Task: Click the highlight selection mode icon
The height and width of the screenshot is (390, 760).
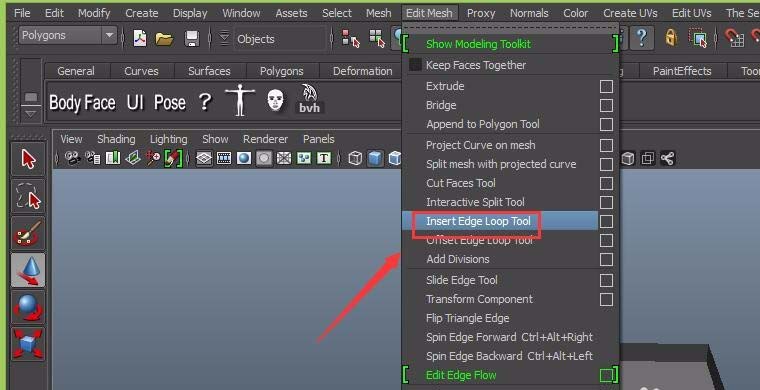Action: coord(698,38)
